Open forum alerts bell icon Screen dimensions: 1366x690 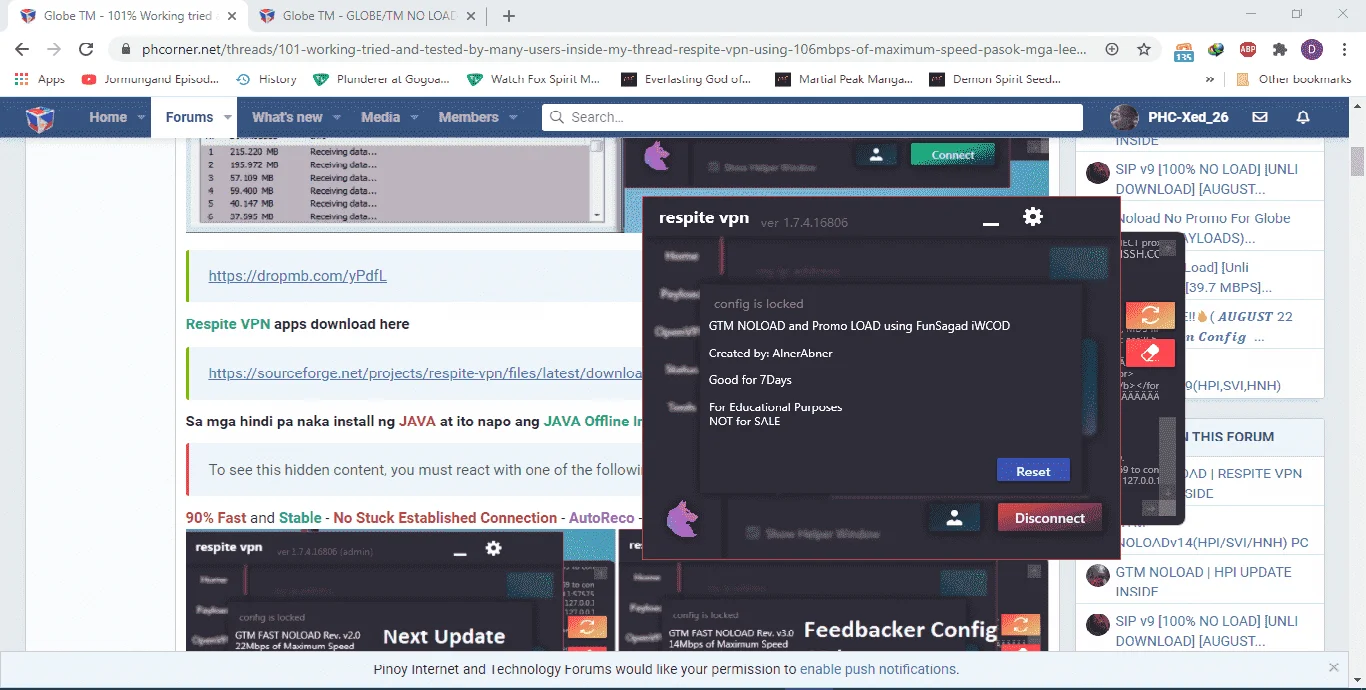[1303, 117]
